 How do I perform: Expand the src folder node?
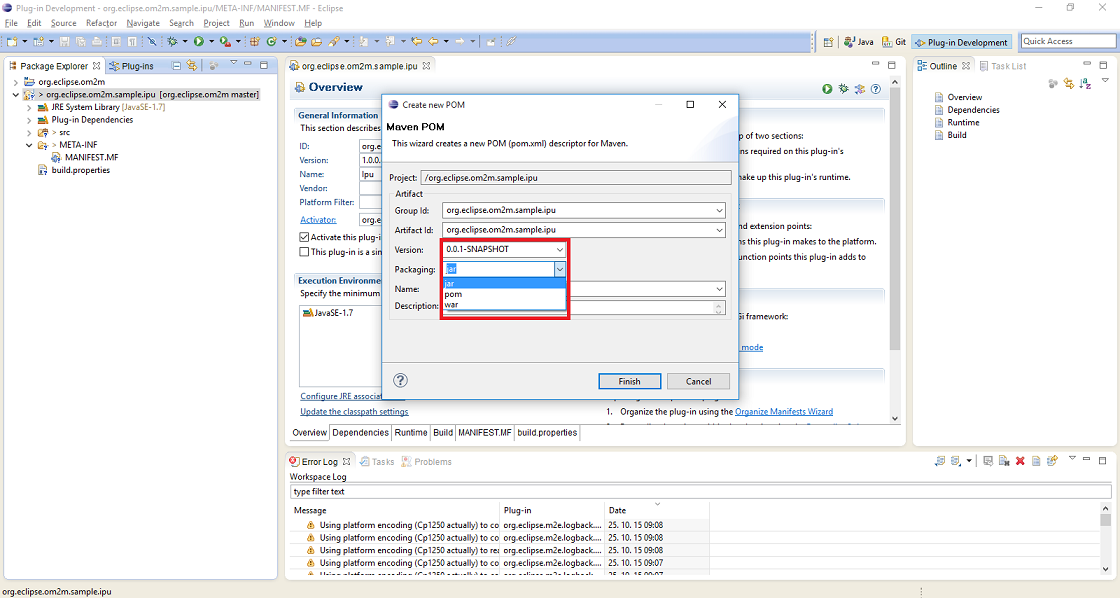tap(29, 132)
